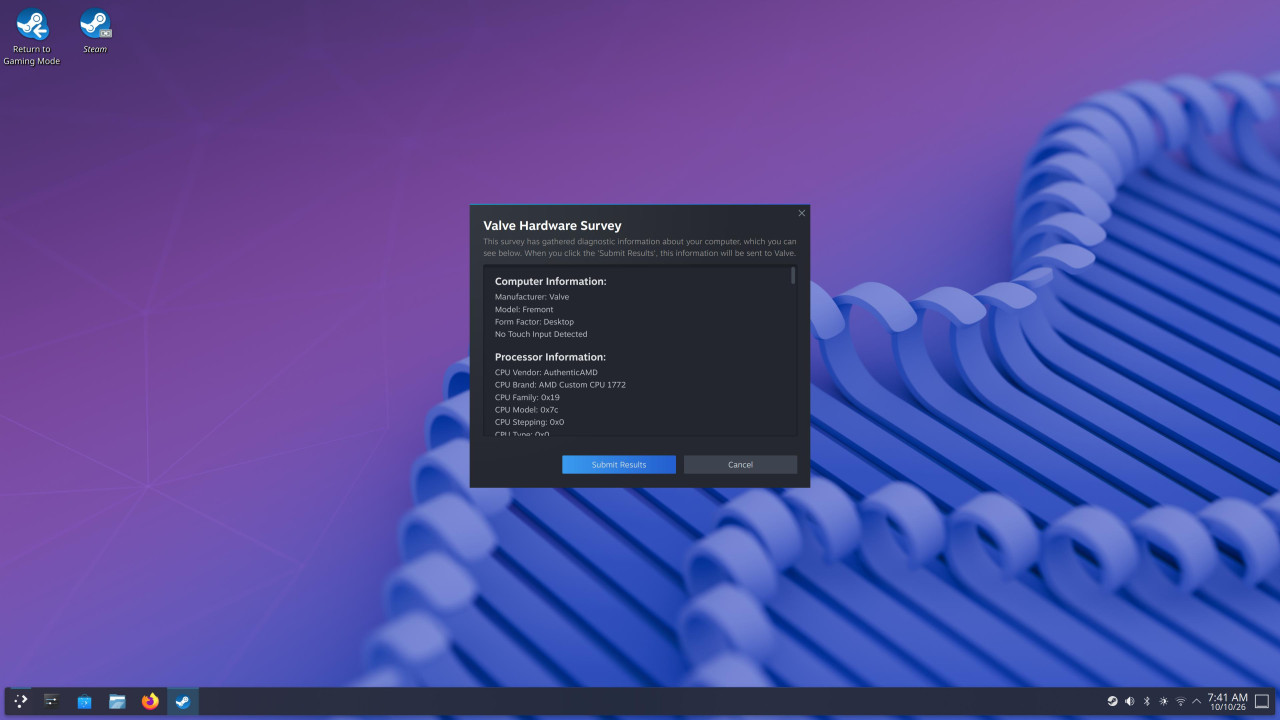Close the Valve Hardware Survey dialog
Screen dimensions: 1280x720
click(x=801, y=213)
